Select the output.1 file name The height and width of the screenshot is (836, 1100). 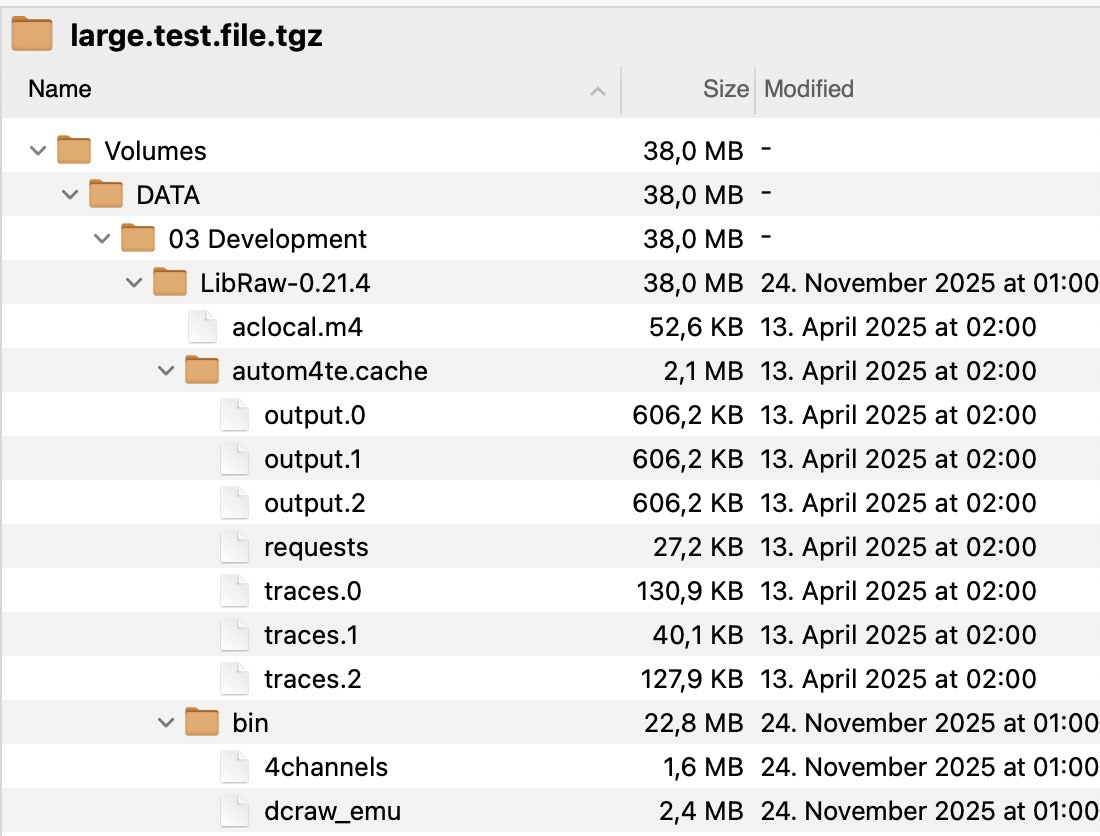[x=313, y=459]
